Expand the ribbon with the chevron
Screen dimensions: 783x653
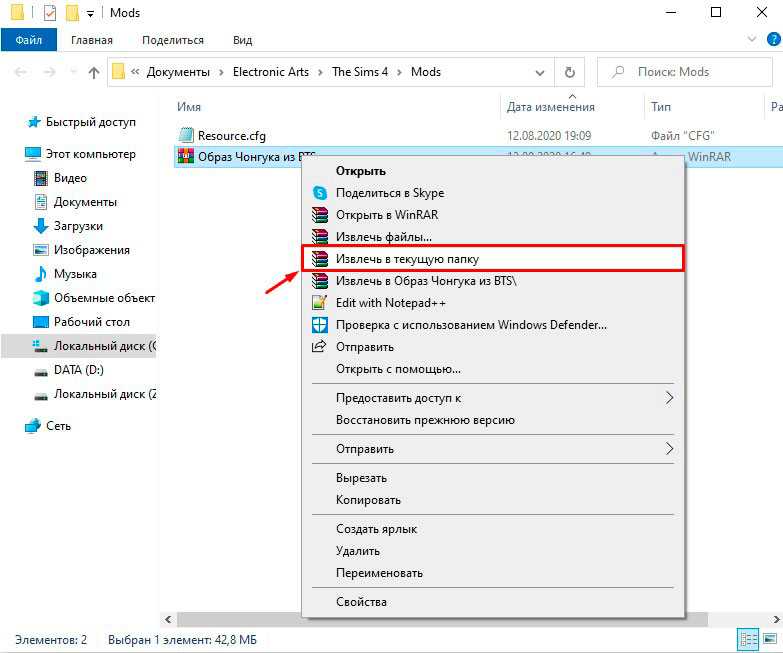(x=752, y=38)
